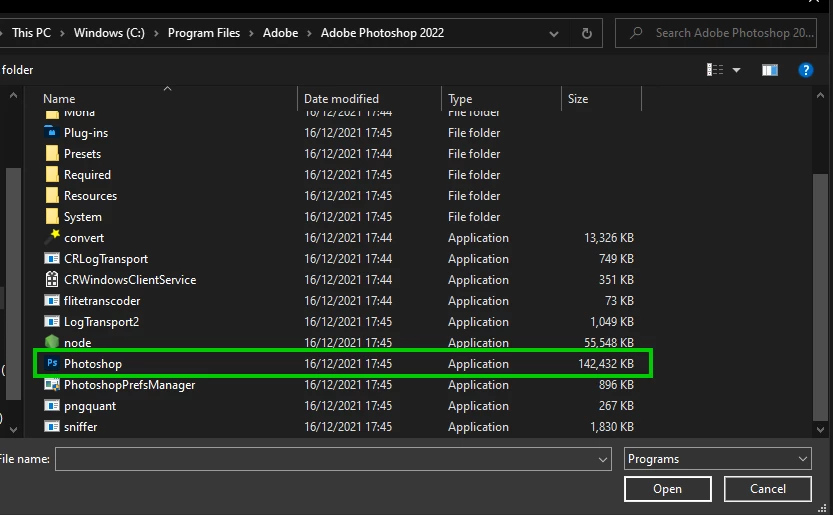Click the pngquant application icon
Screen dimensions: 833x515
click(x=52, y=406)
